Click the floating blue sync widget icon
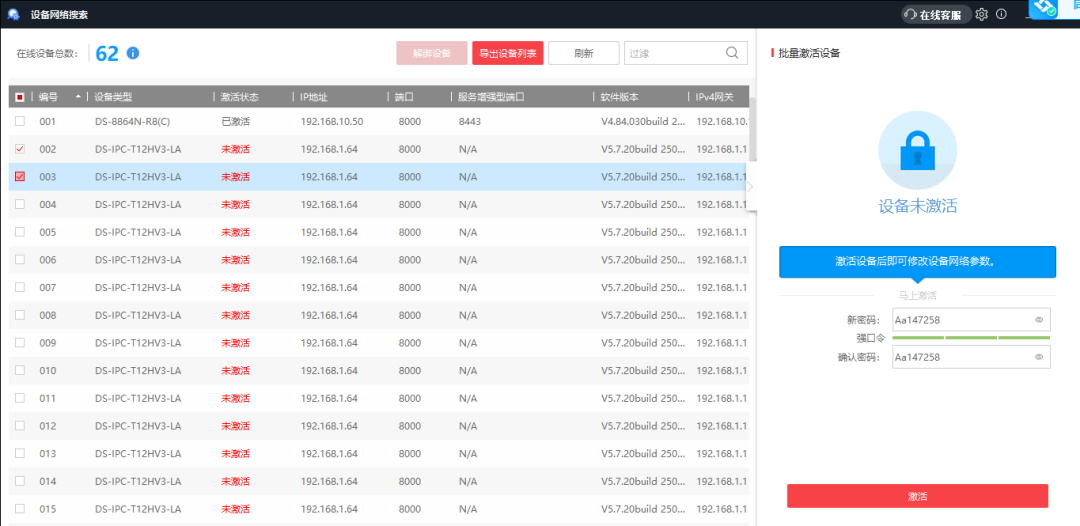This screenshot has width=1080, height=526. point(1045,9)
